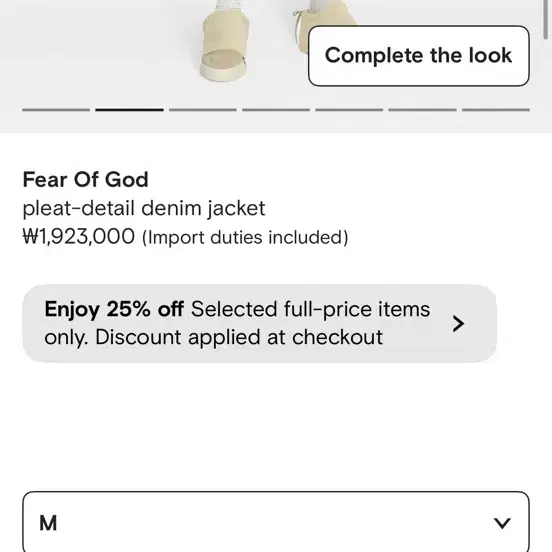Show the fourth product image via indicator
Image resolution: width=552 pixels, height=552 pixels.
[x=276, y=110]
